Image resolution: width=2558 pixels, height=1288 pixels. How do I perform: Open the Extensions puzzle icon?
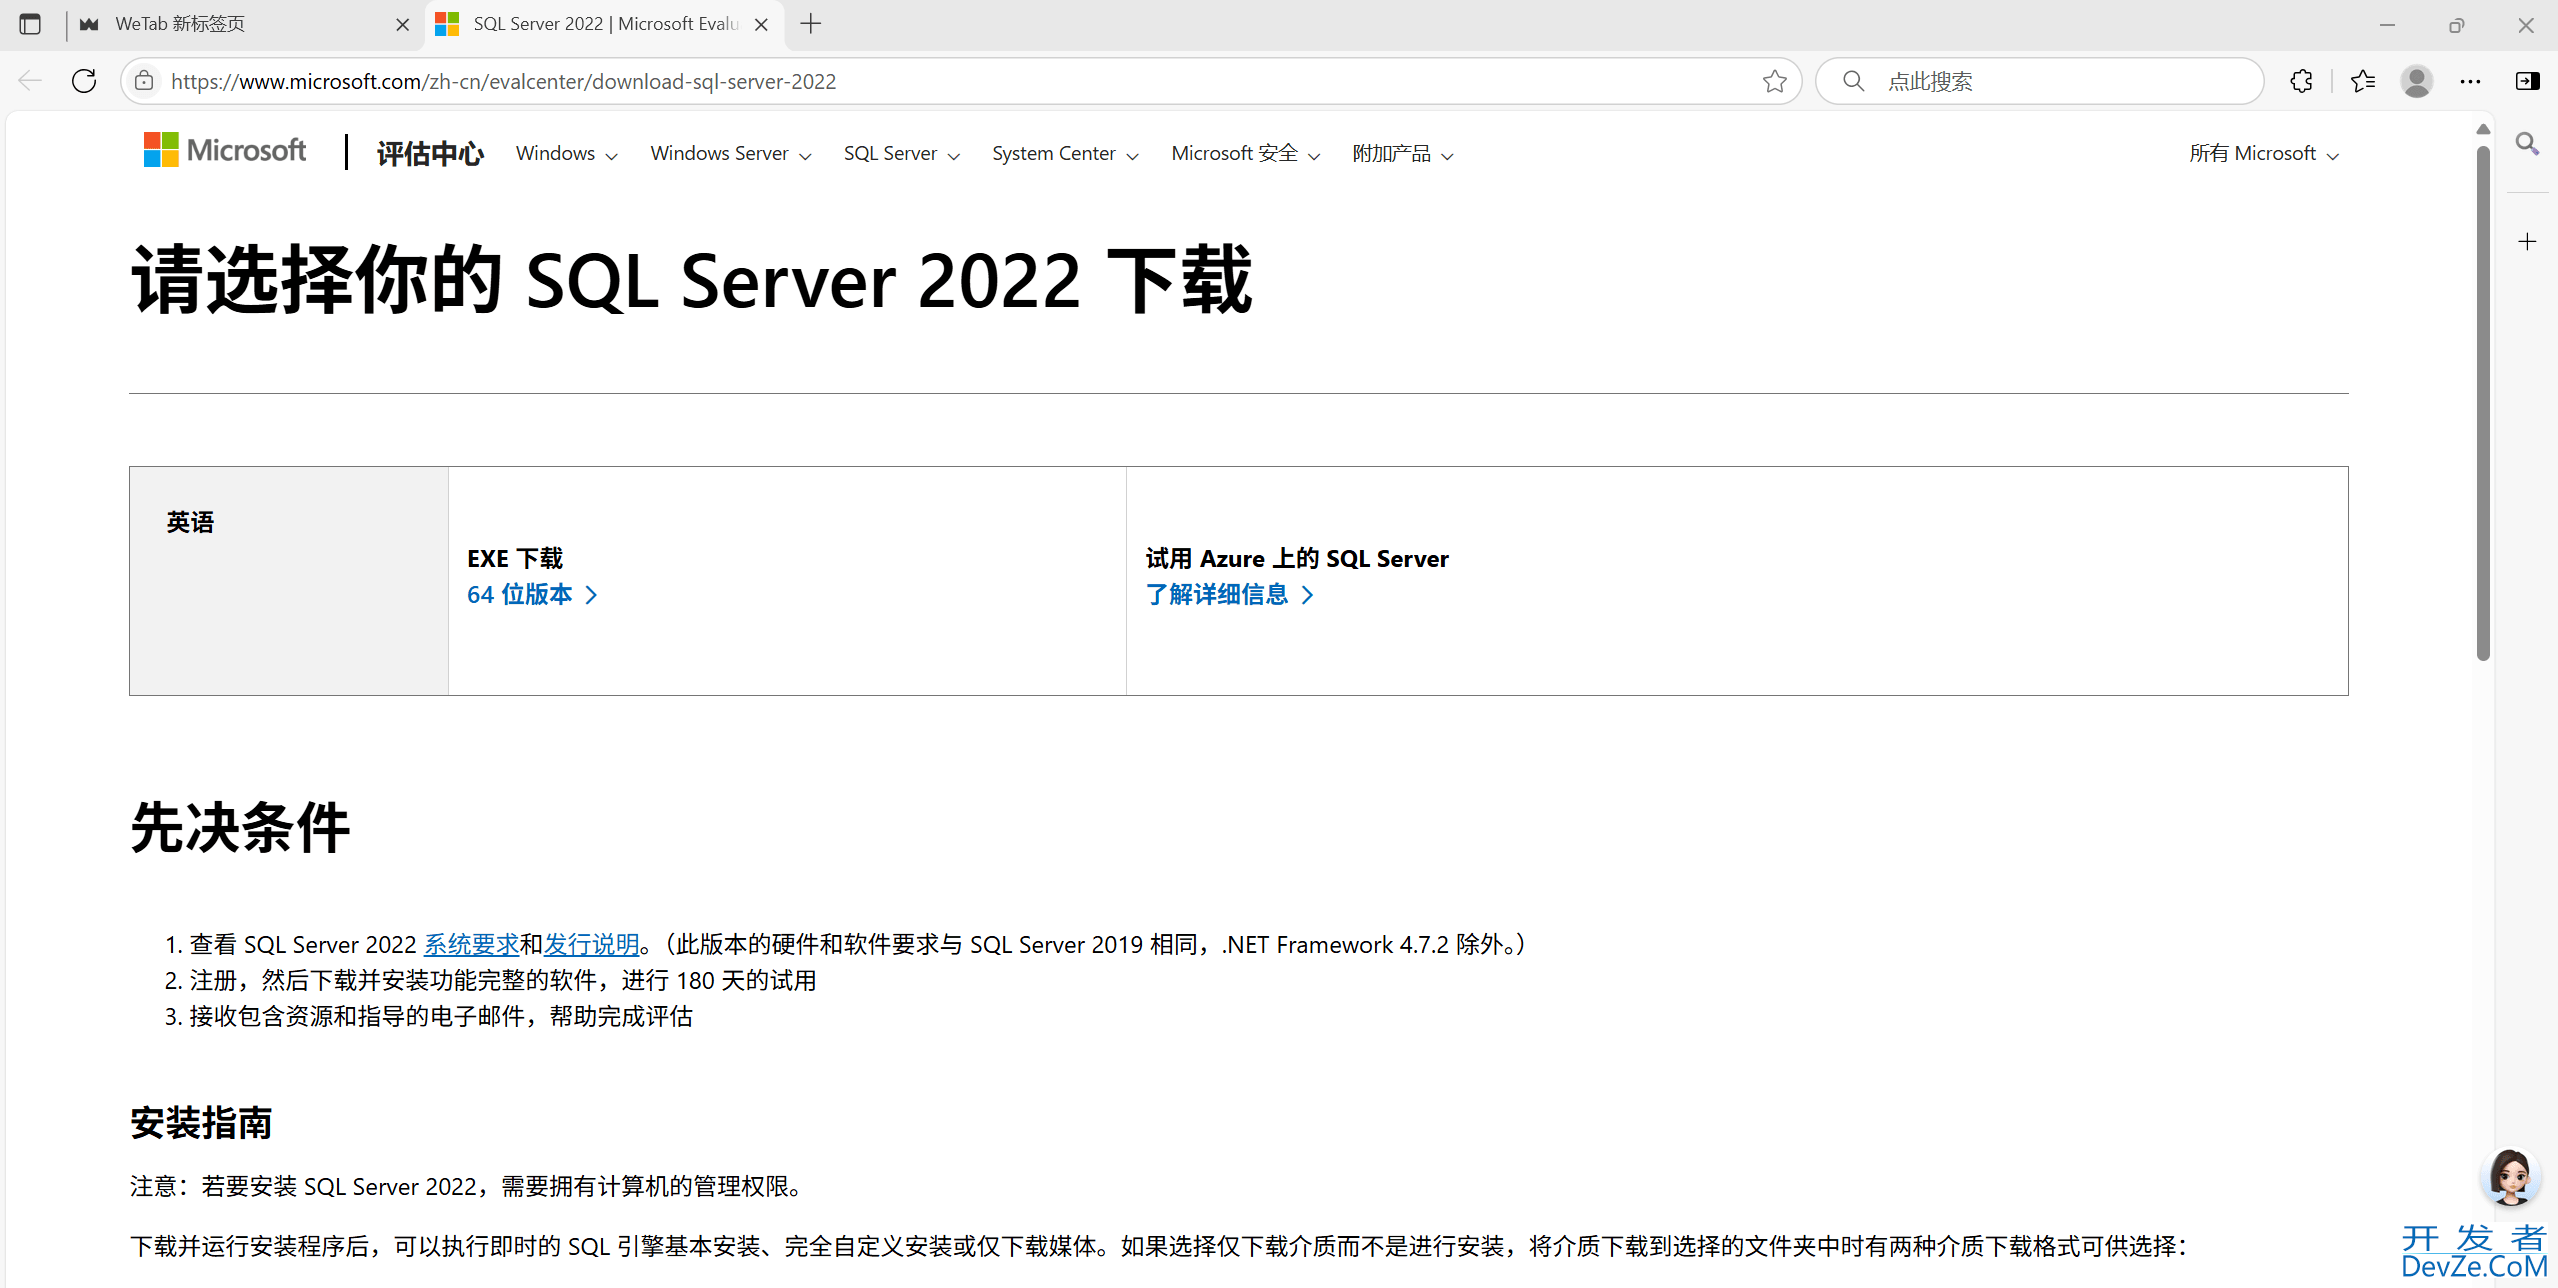[2301, 81]
